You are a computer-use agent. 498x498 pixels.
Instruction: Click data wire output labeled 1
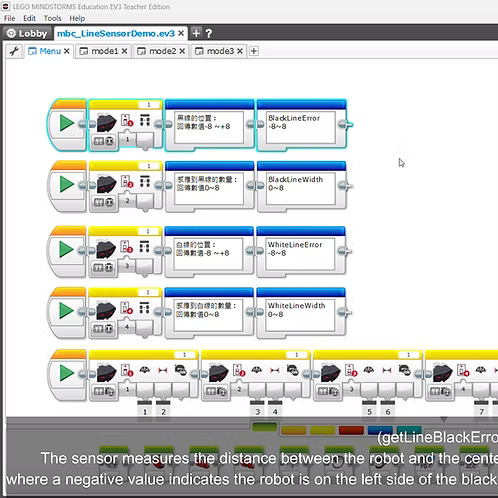pyautogui.click(x=145, y=409)
